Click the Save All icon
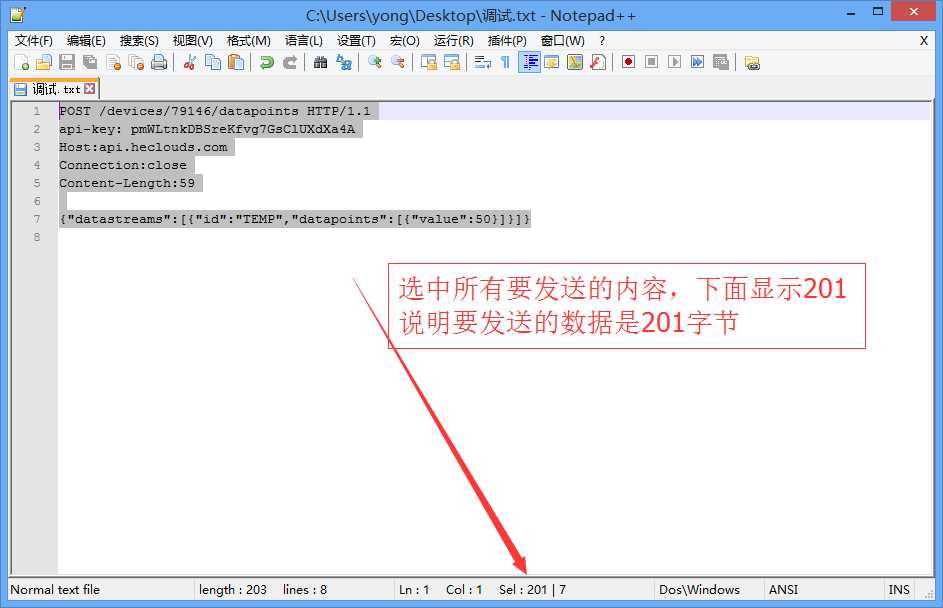Viewport: 943px width, 608px height. click(x=90, y=63)
